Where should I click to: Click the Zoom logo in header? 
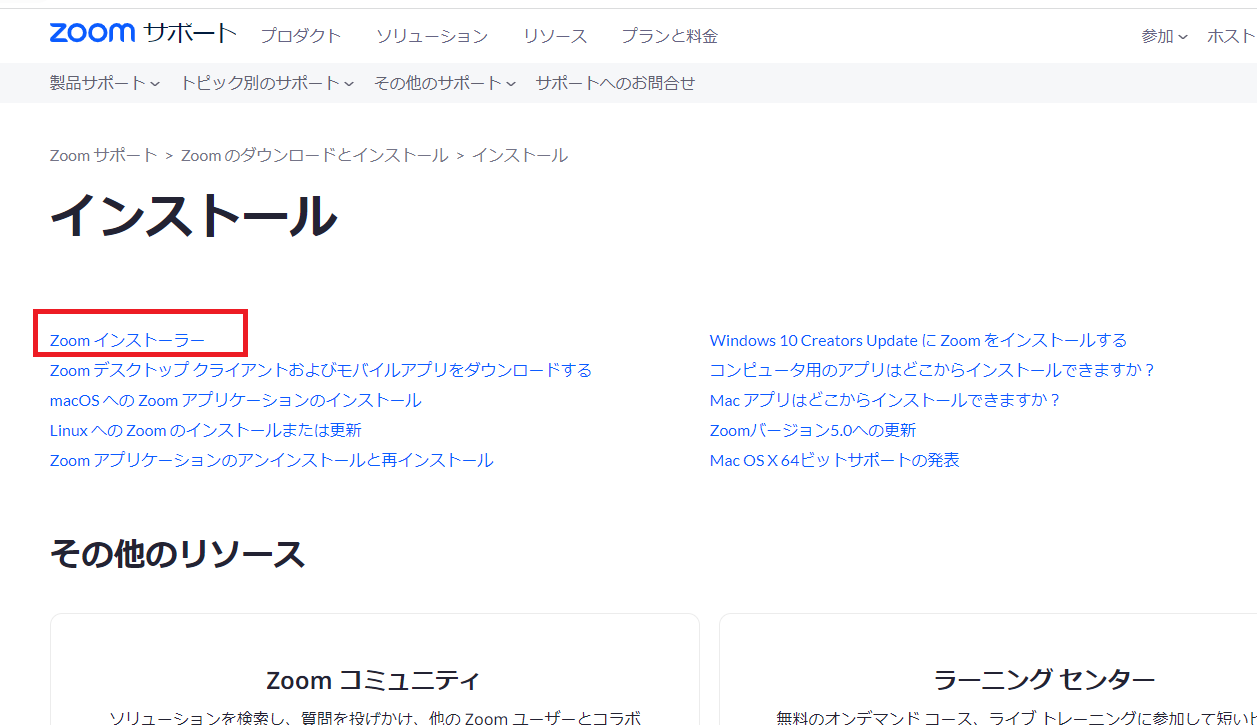click(92, 33)
